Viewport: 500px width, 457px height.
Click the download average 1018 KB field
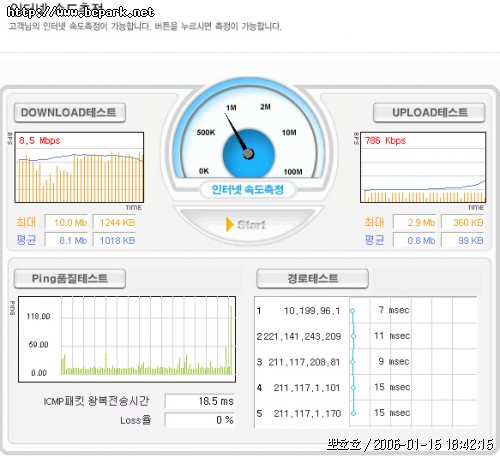click(115, 240)
